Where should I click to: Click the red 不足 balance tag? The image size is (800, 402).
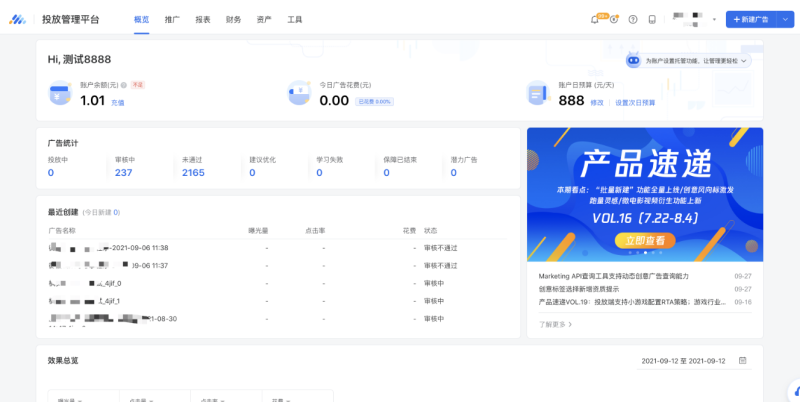(138, 85)
